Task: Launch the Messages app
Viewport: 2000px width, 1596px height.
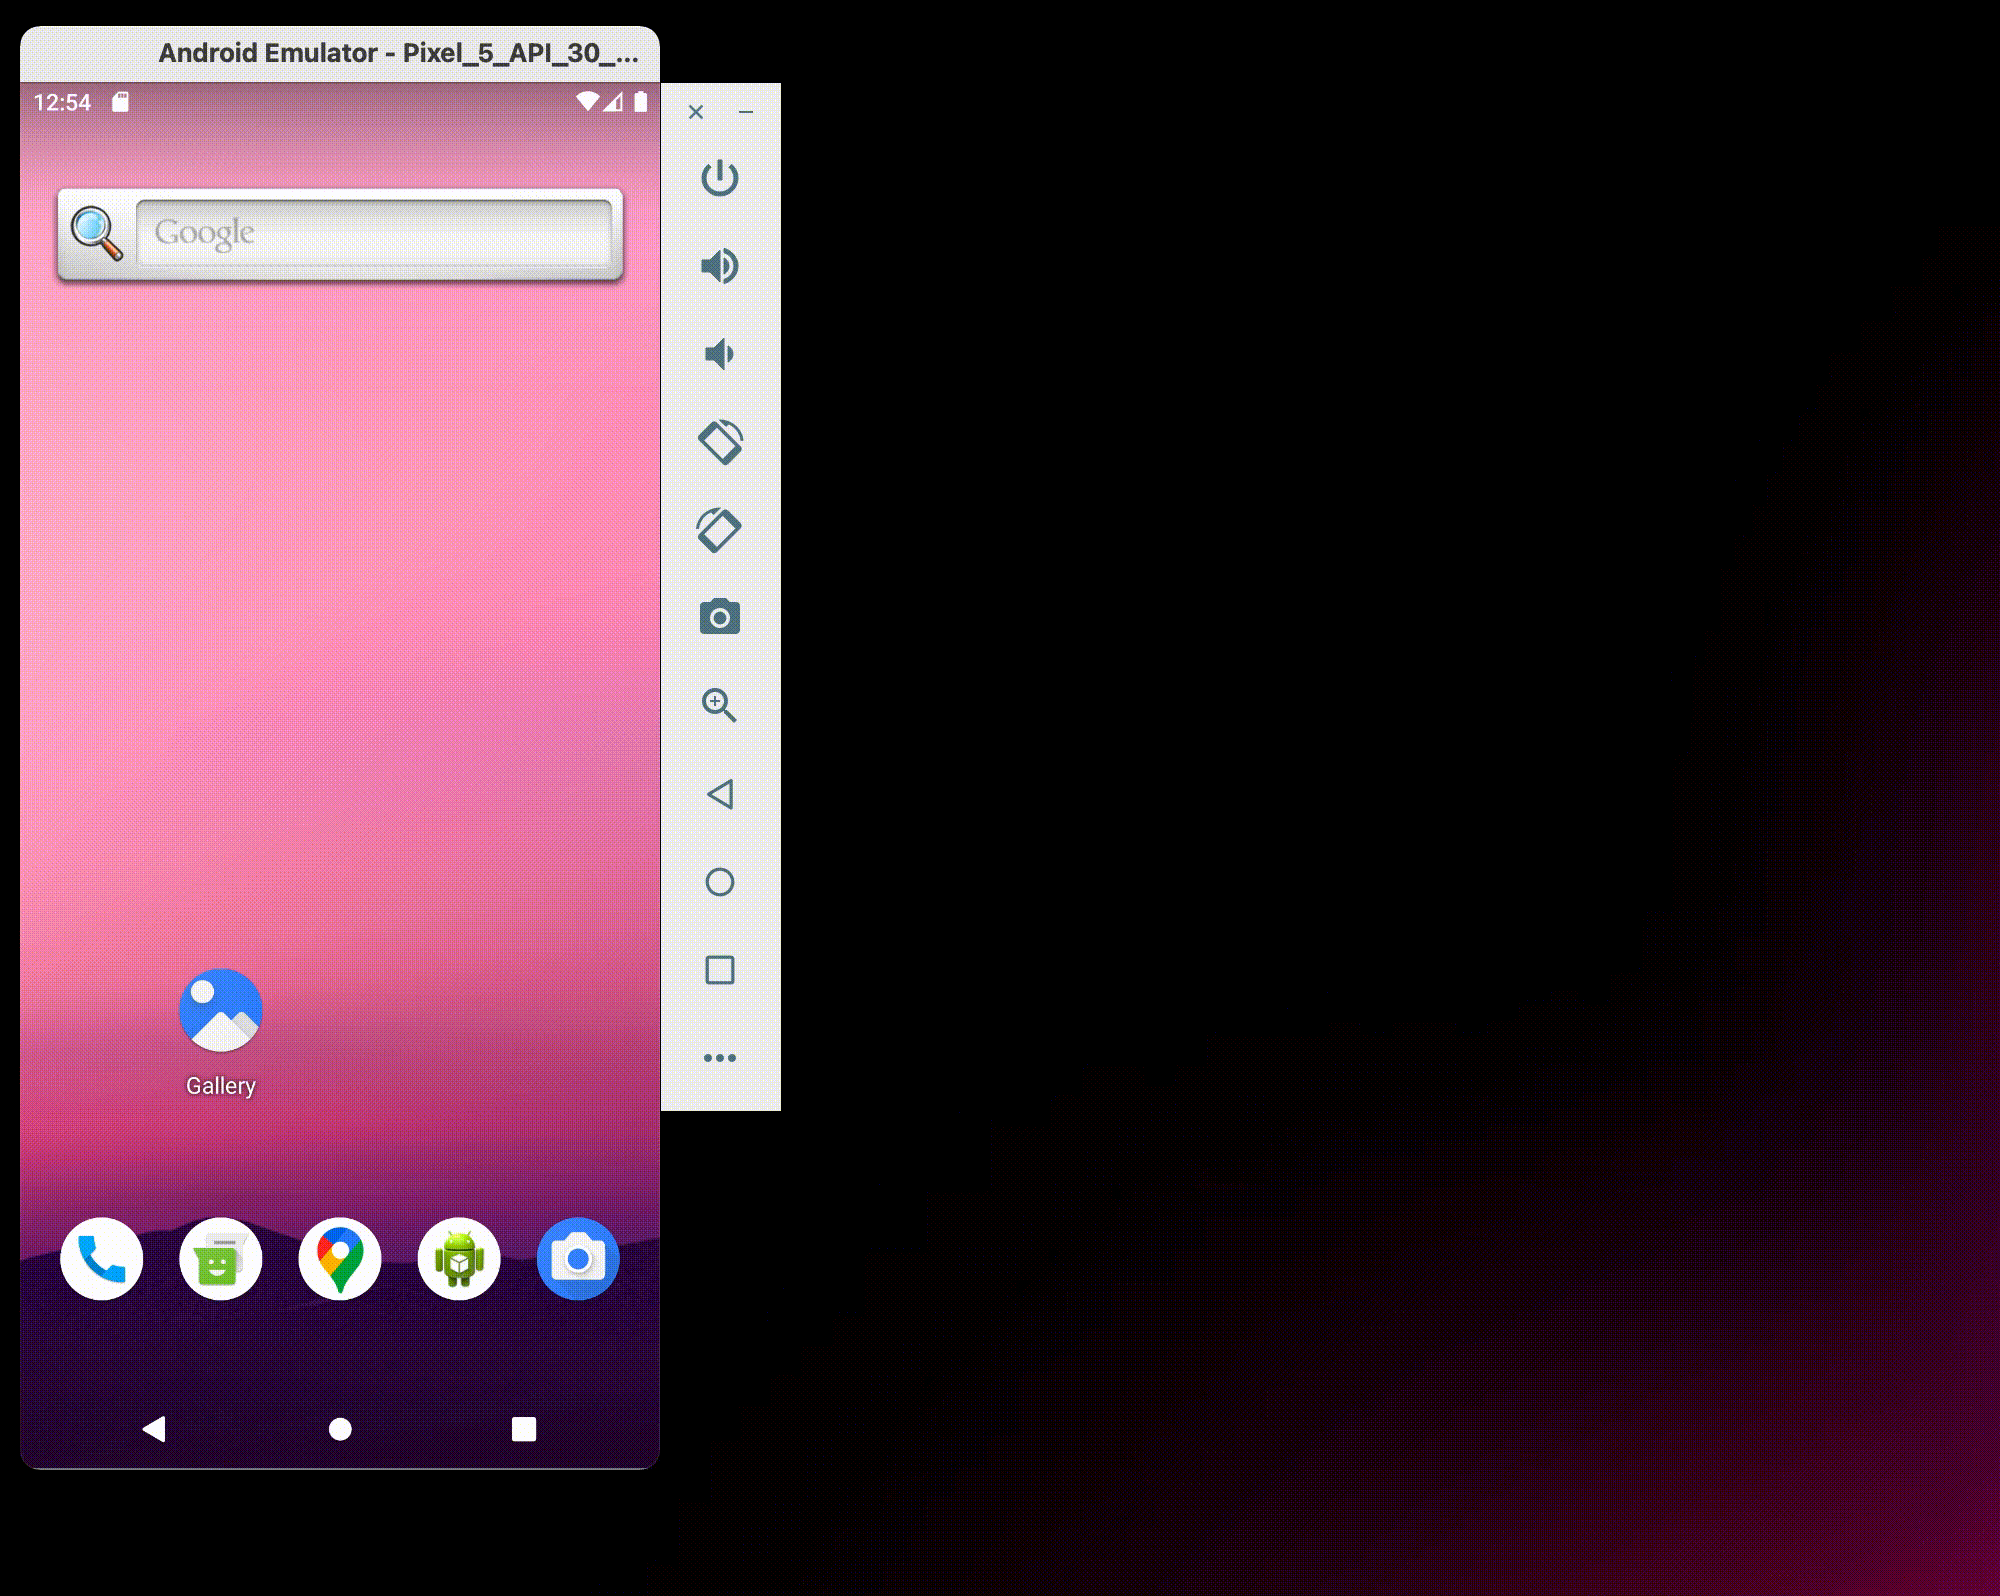Action: coord(219,1259)
